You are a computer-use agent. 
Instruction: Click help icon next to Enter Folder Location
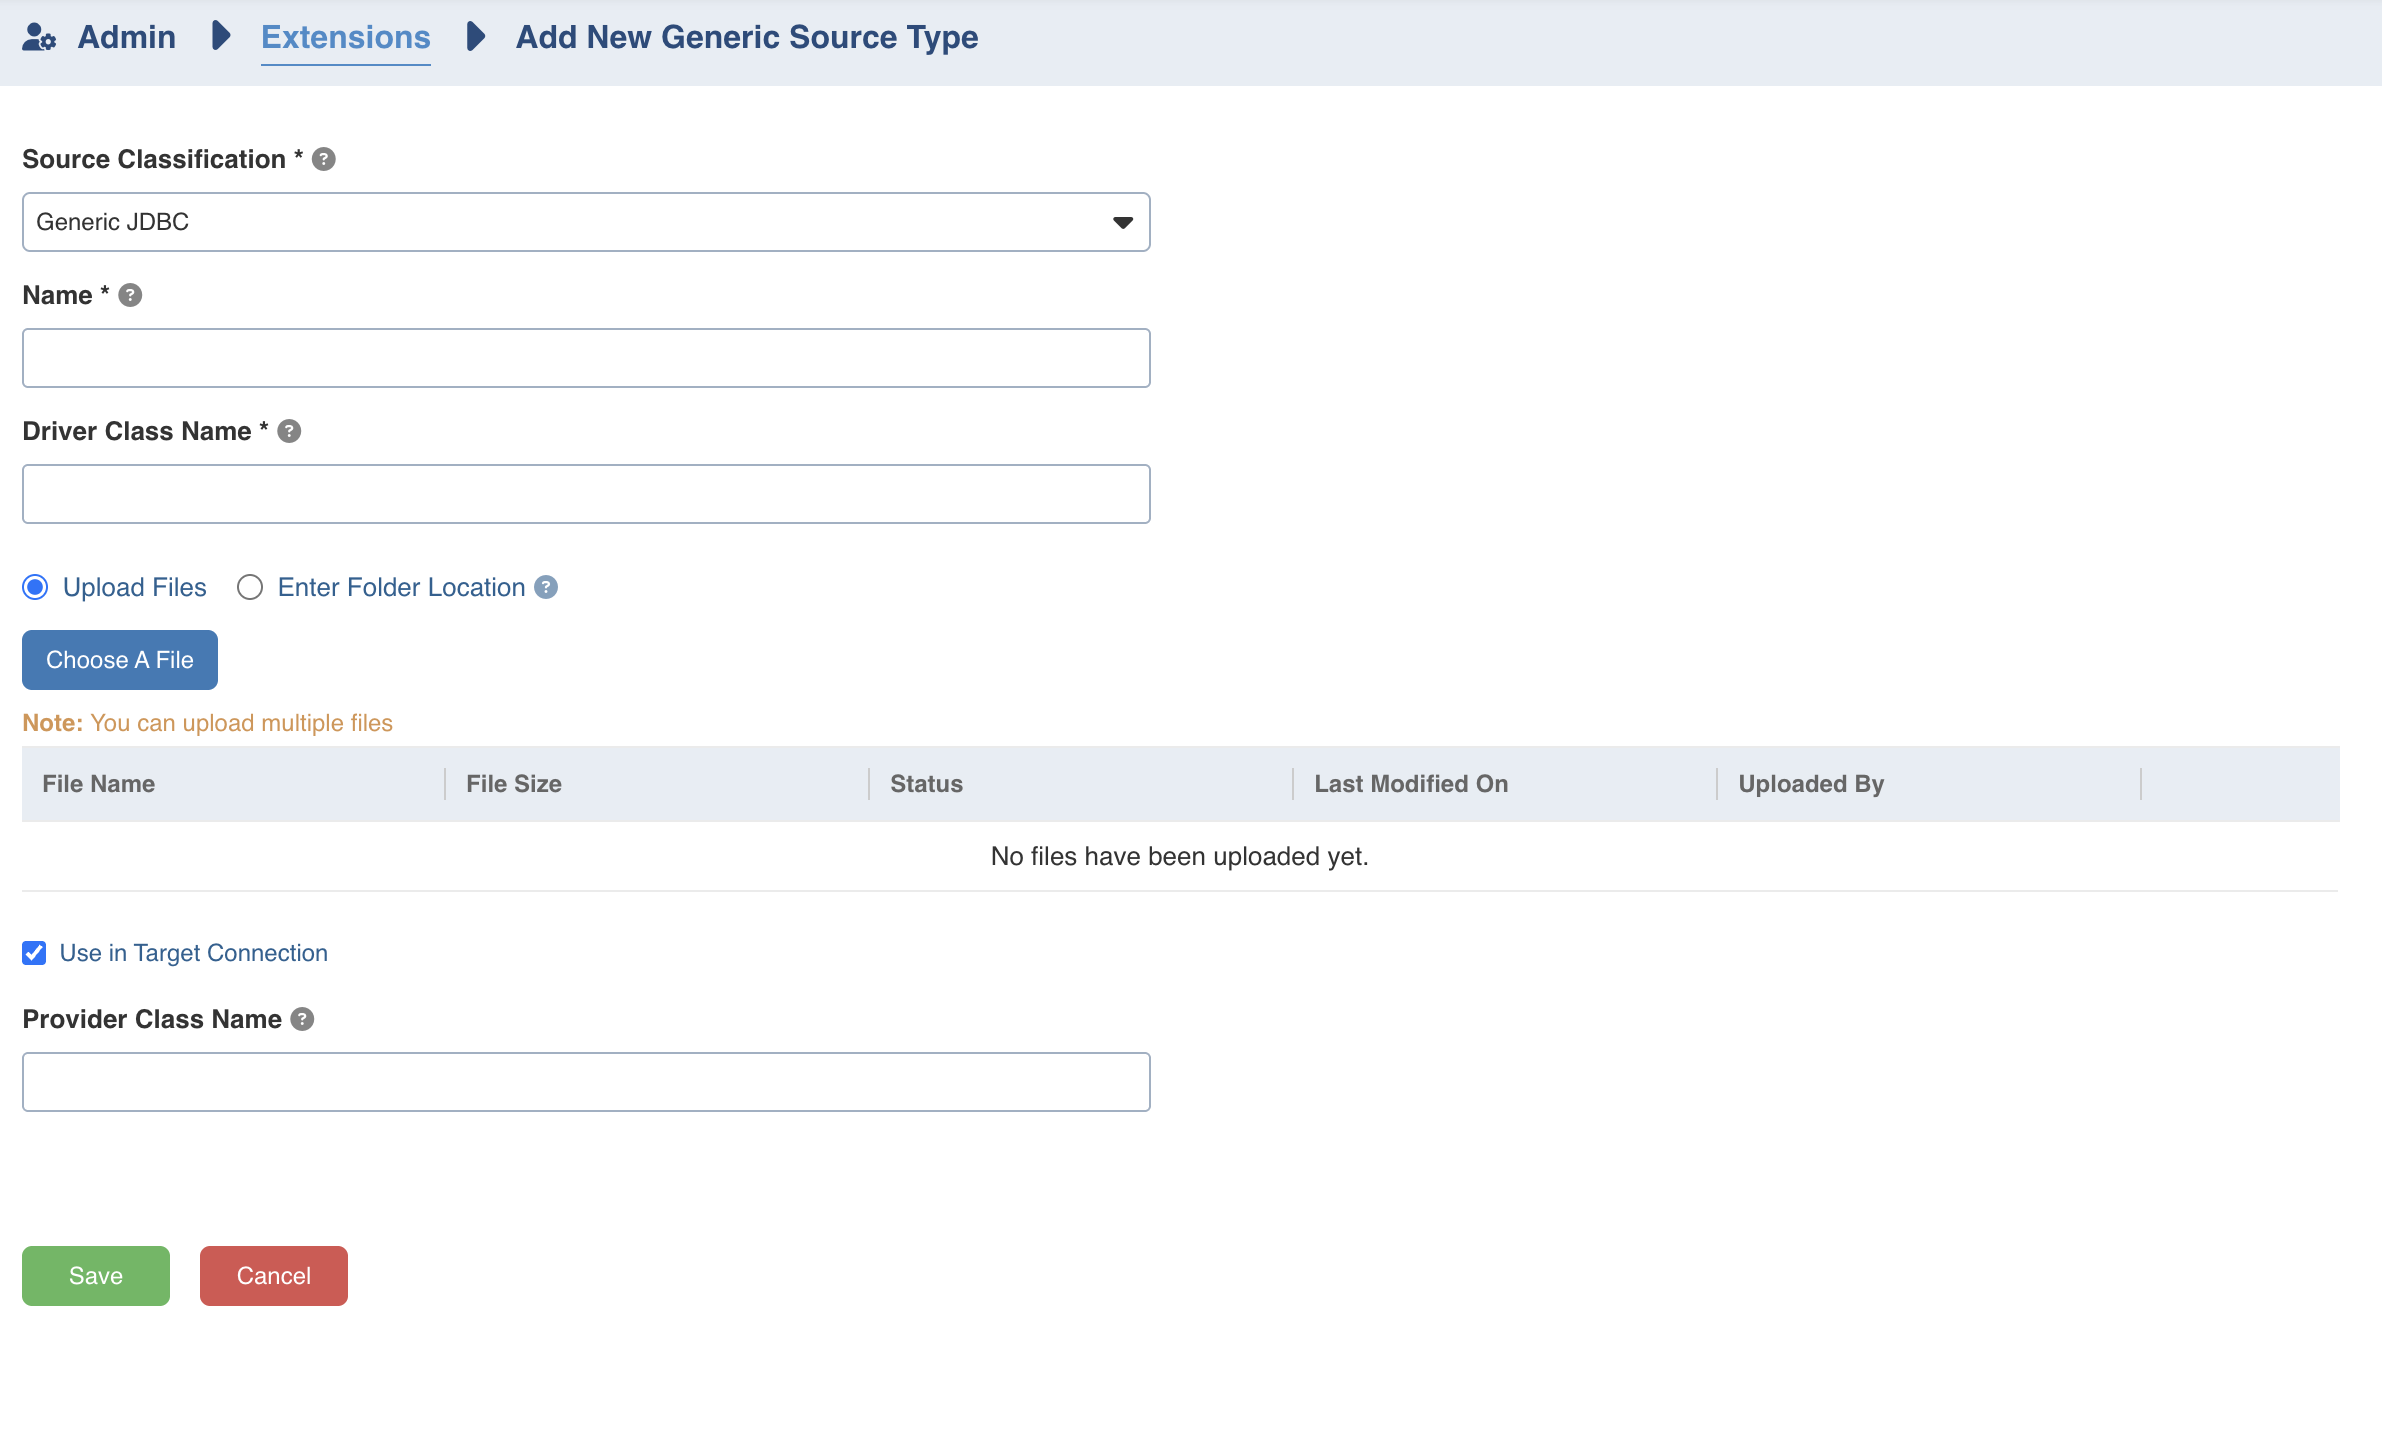[546, 588]
